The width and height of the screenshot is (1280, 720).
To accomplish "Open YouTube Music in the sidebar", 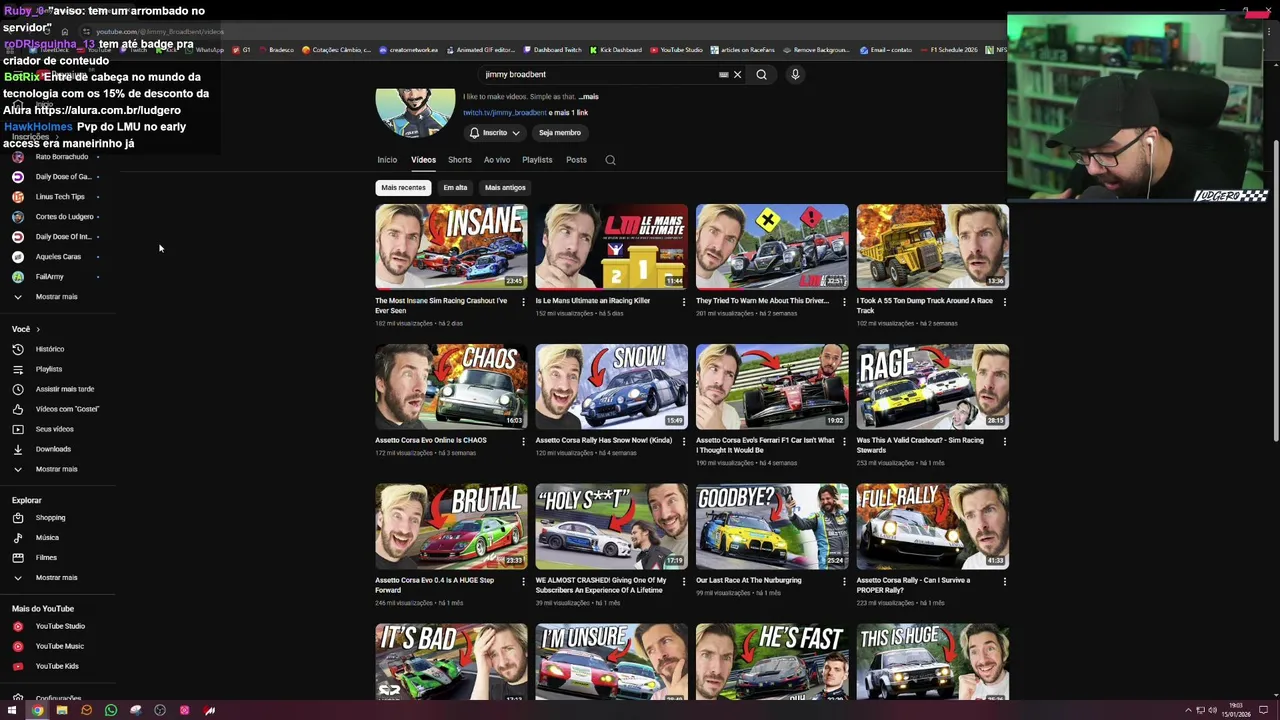I will point(58,646).
